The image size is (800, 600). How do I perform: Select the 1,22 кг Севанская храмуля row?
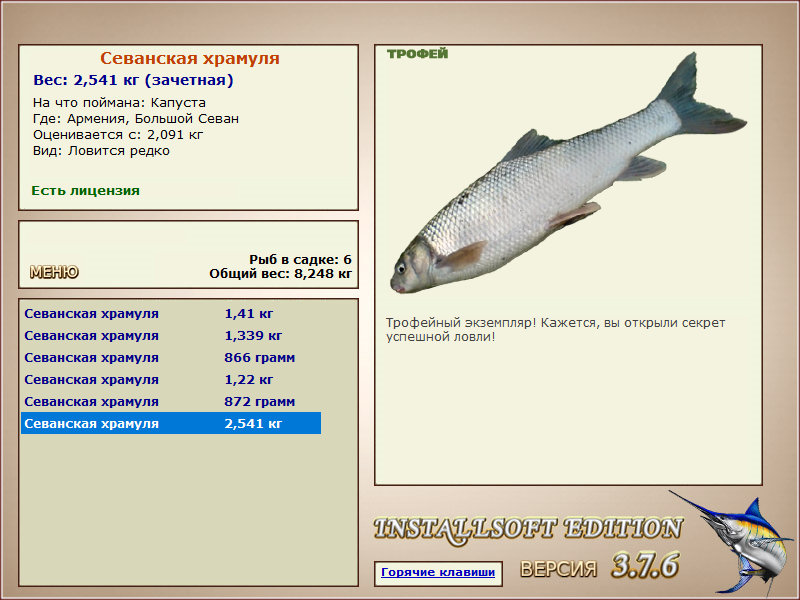171,380
